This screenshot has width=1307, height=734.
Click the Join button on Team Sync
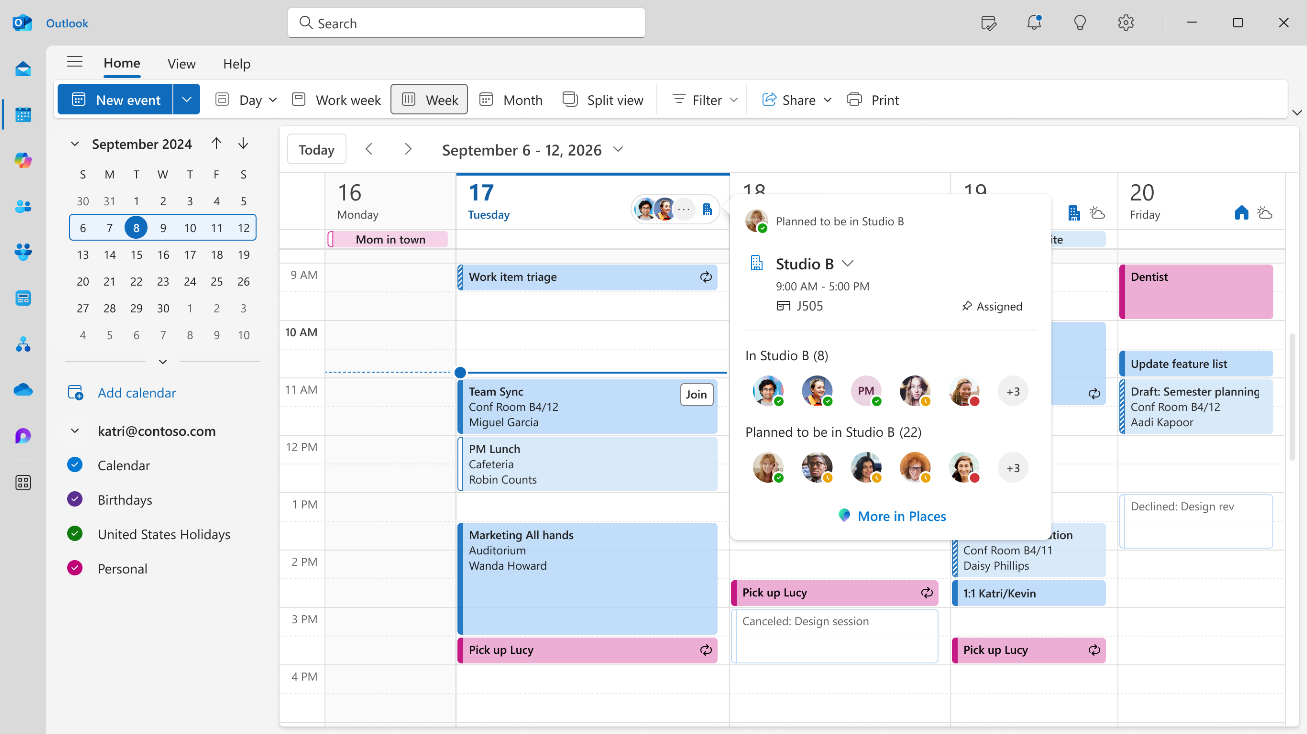(697, 395)
